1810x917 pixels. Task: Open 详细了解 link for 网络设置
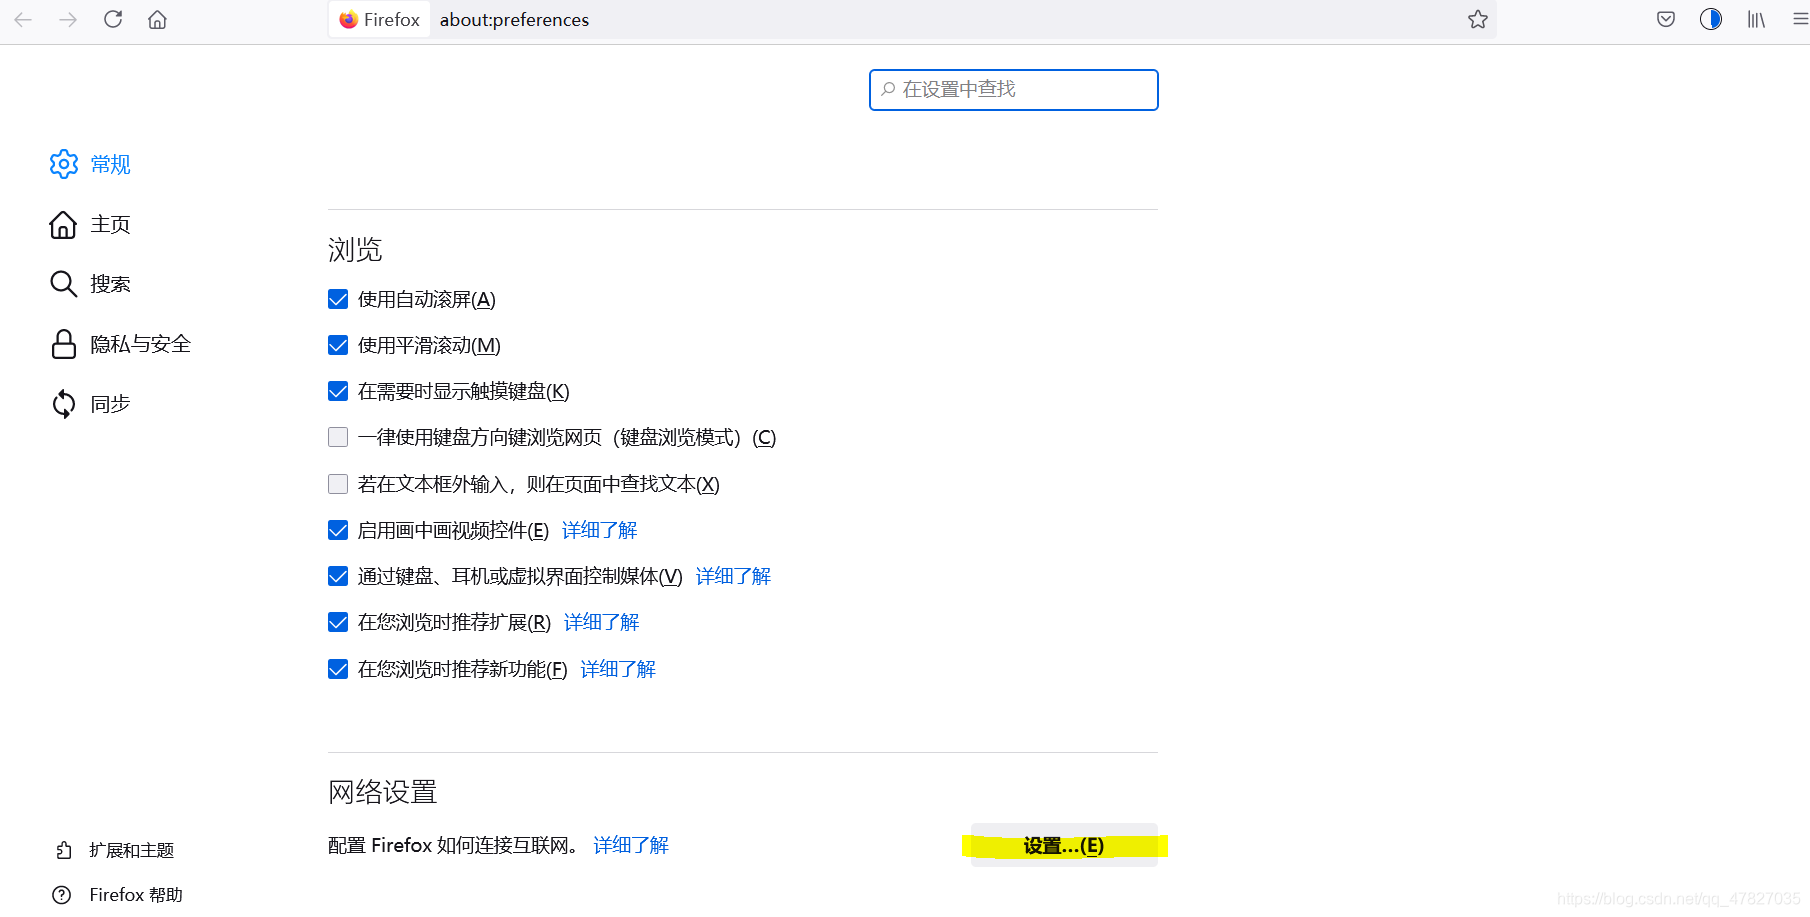[x=631, y=845]
